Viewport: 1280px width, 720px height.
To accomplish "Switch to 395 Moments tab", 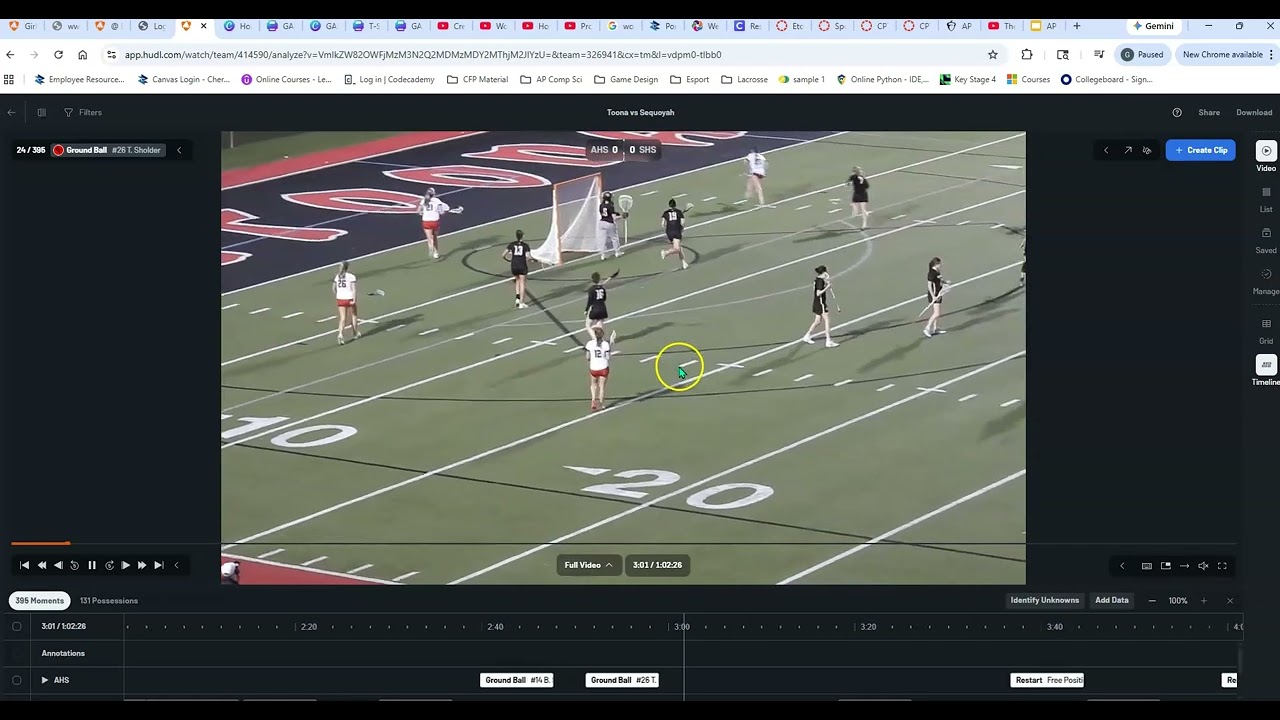I will (x=40, y=601).
